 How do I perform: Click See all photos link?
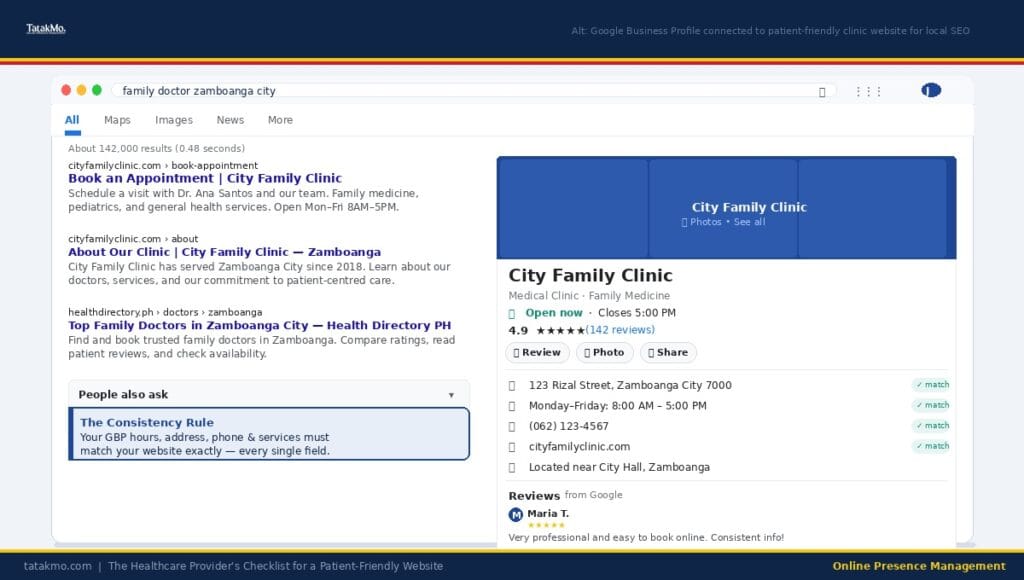[749, 222]
